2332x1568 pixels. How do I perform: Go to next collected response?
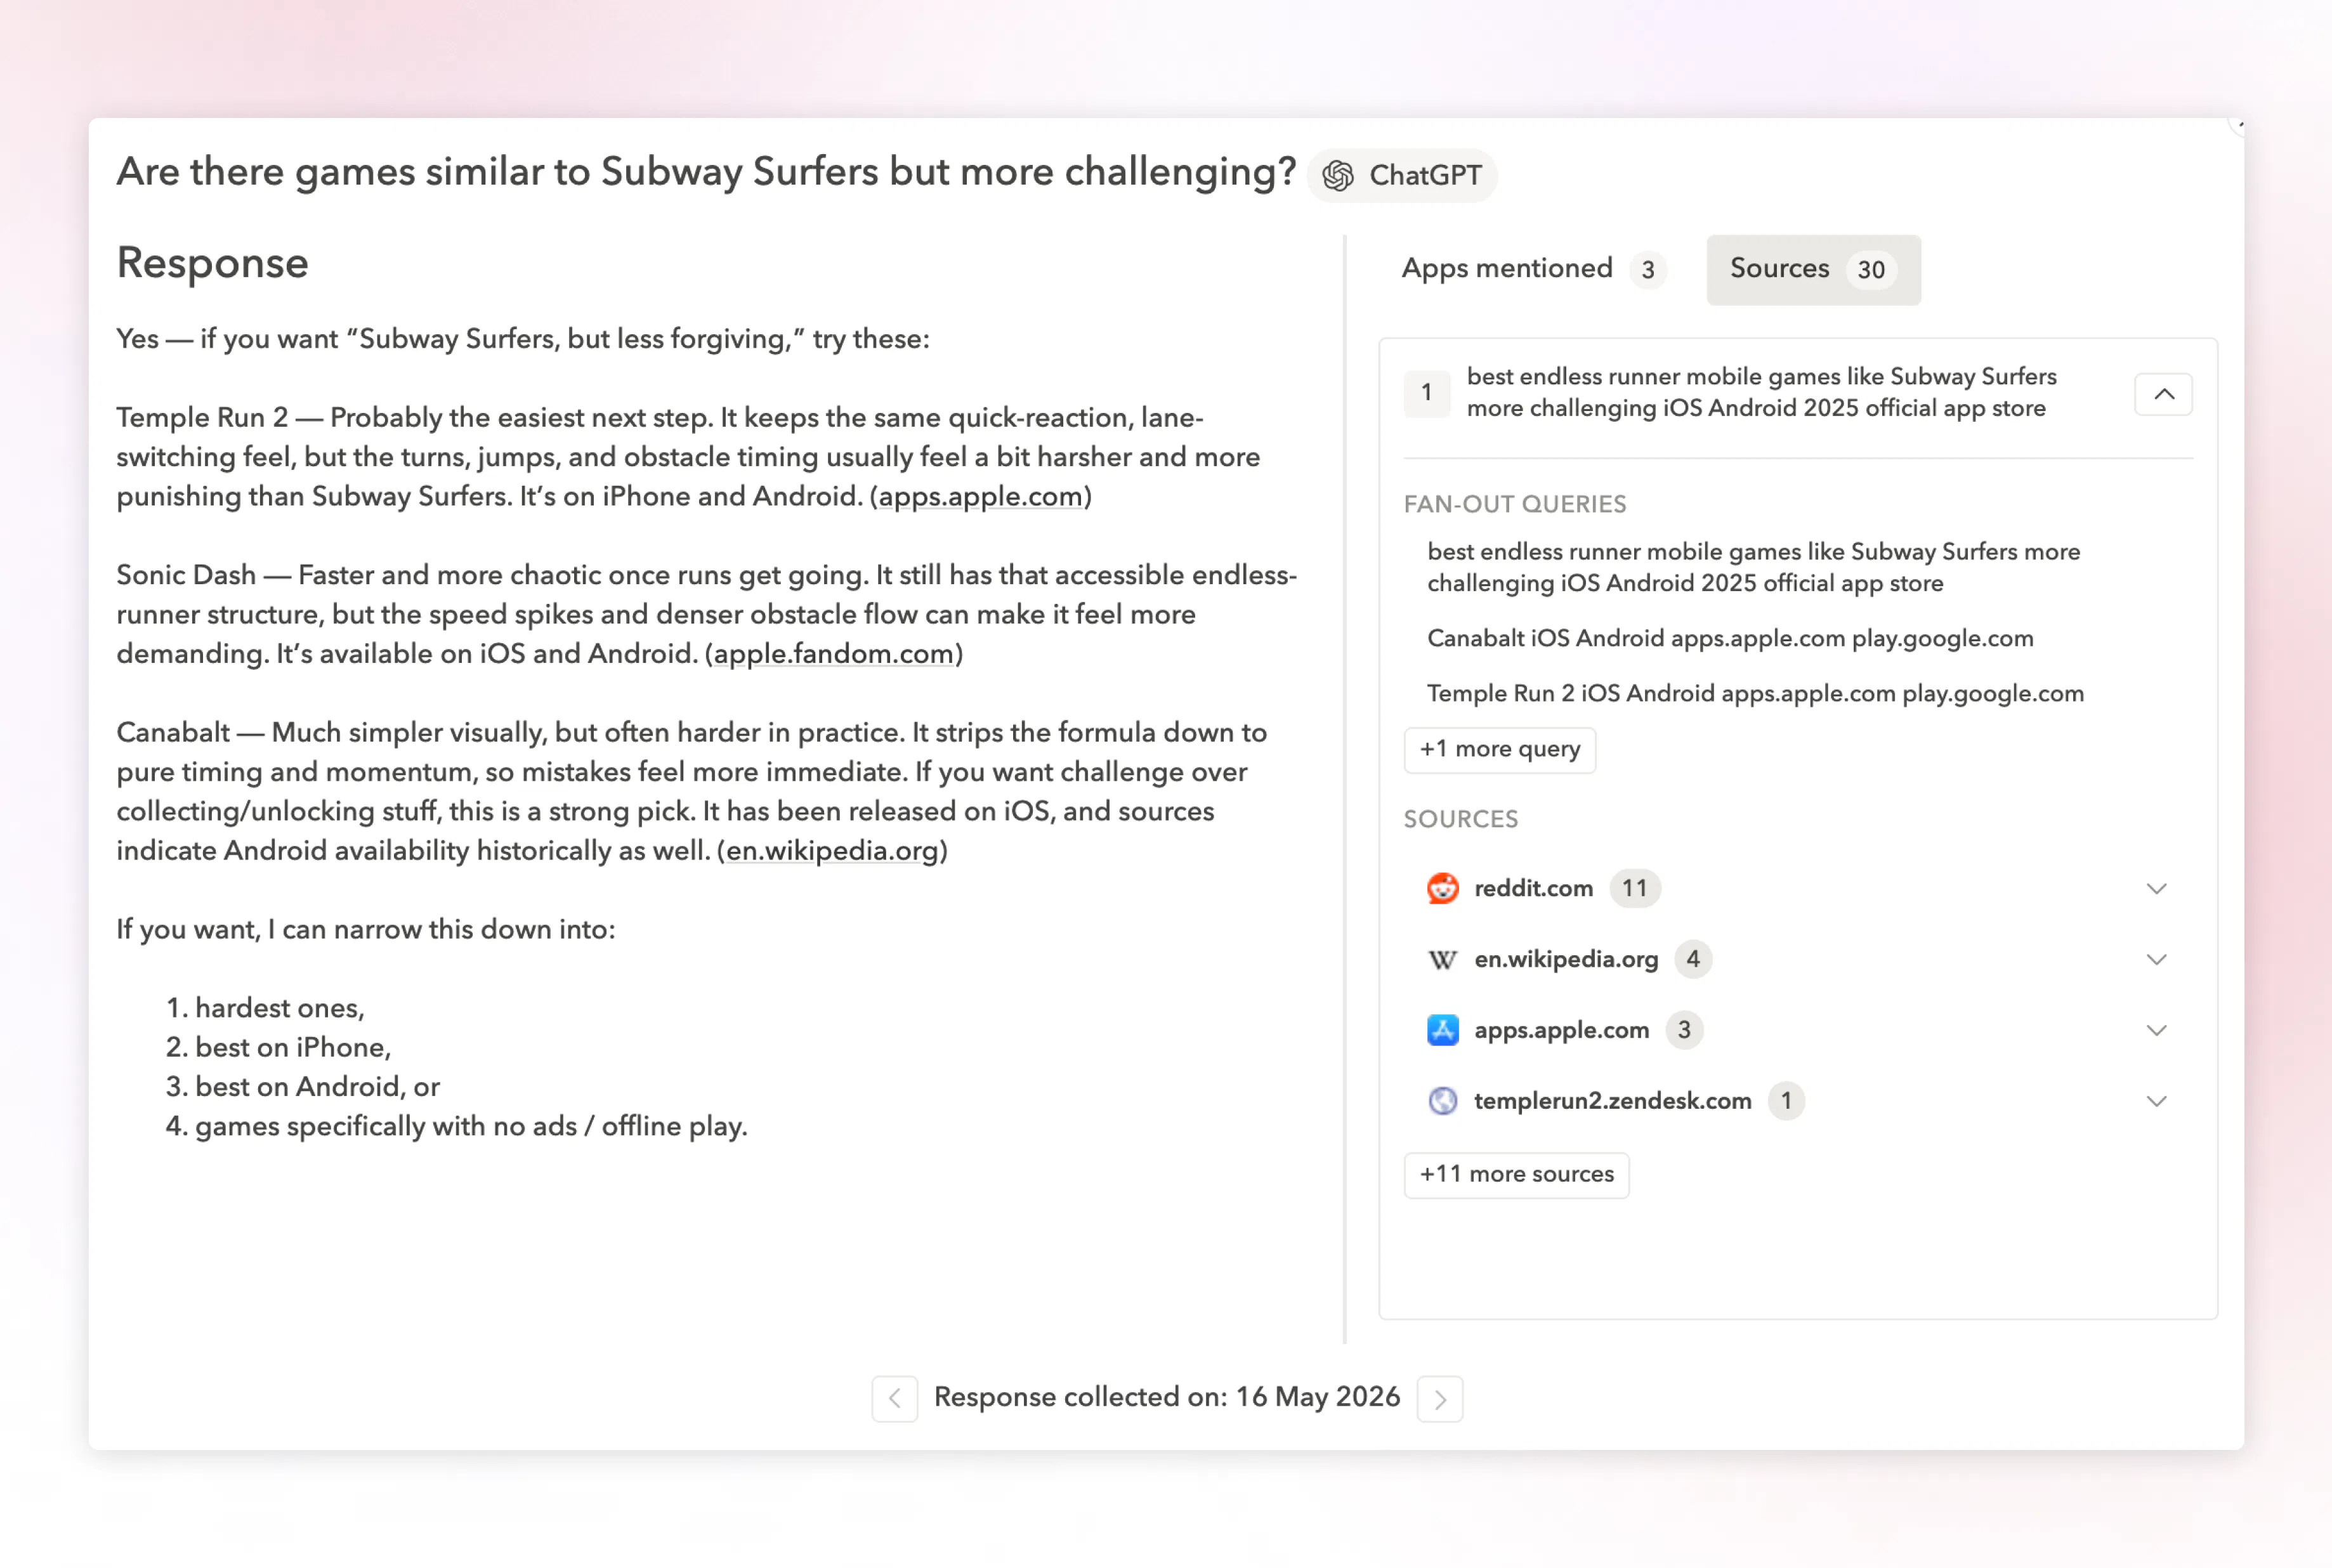click(x=1440, y=1398)
